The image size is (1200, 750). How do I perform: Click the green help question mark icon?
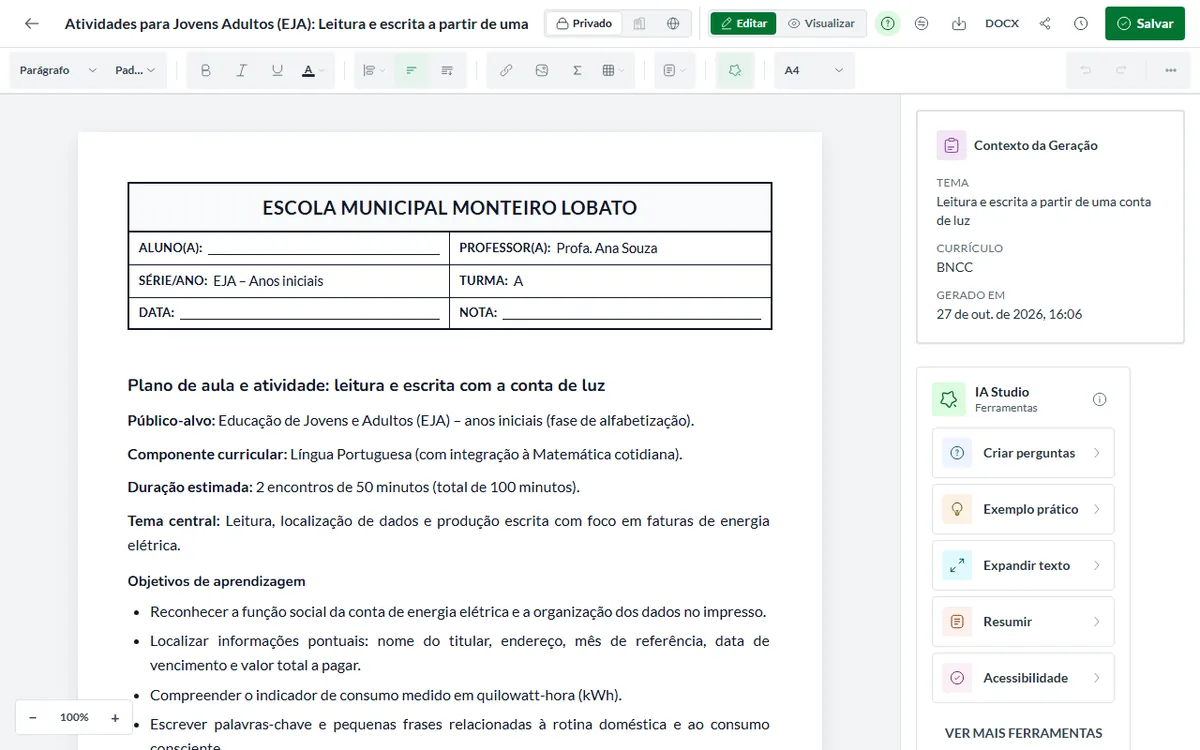[887, 23]
